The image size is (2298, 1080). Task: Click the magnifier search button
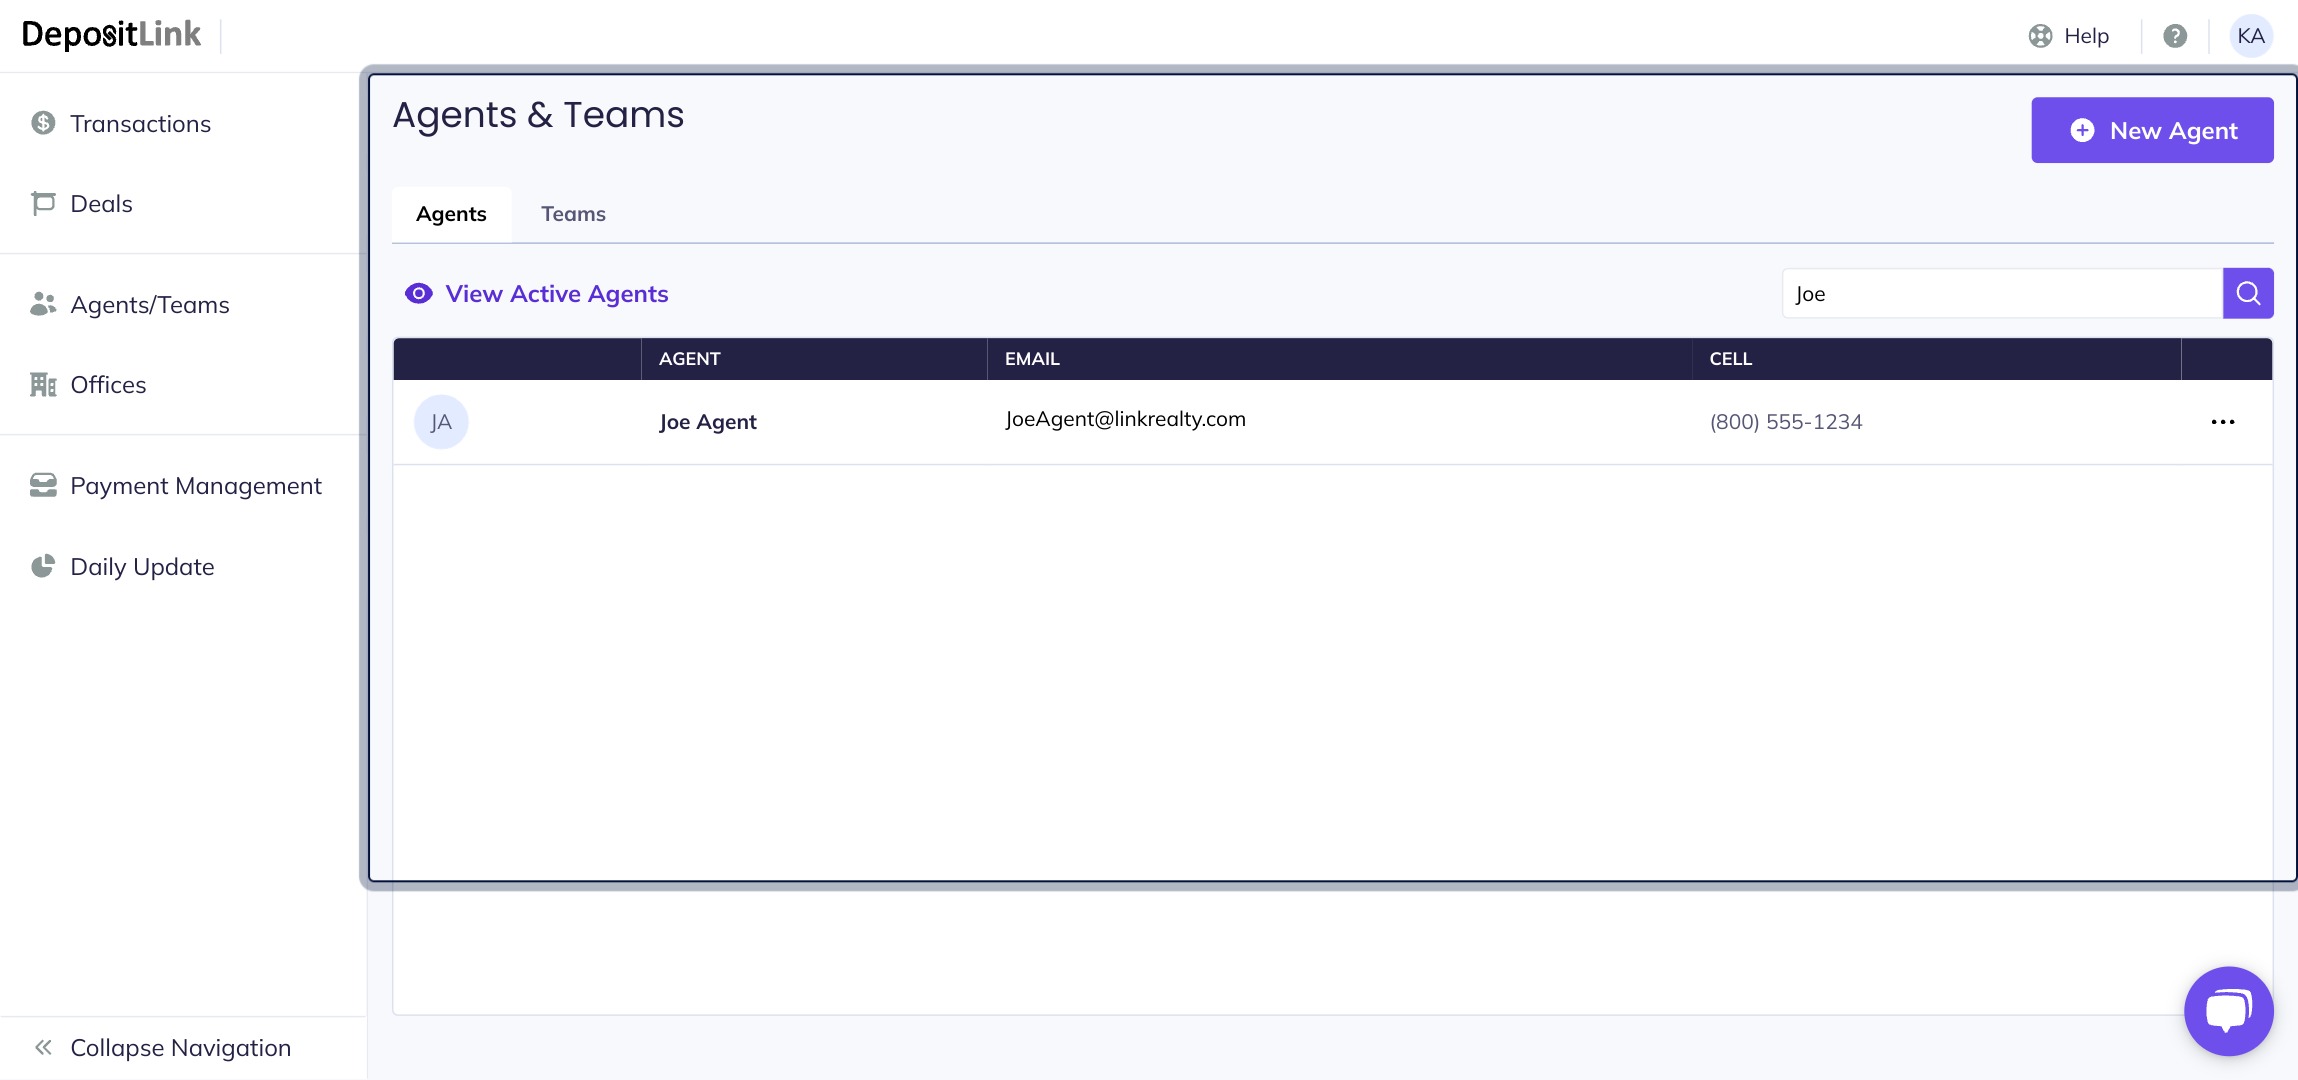2248,293
